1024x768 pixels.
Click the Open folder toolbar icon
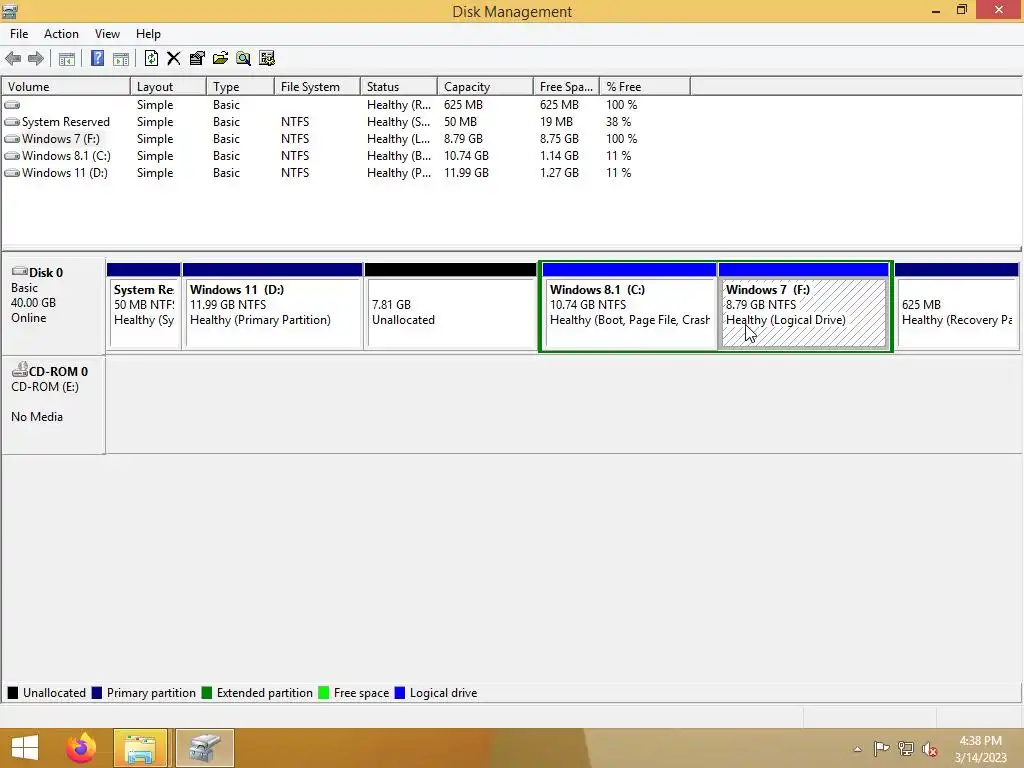point(220,59)
